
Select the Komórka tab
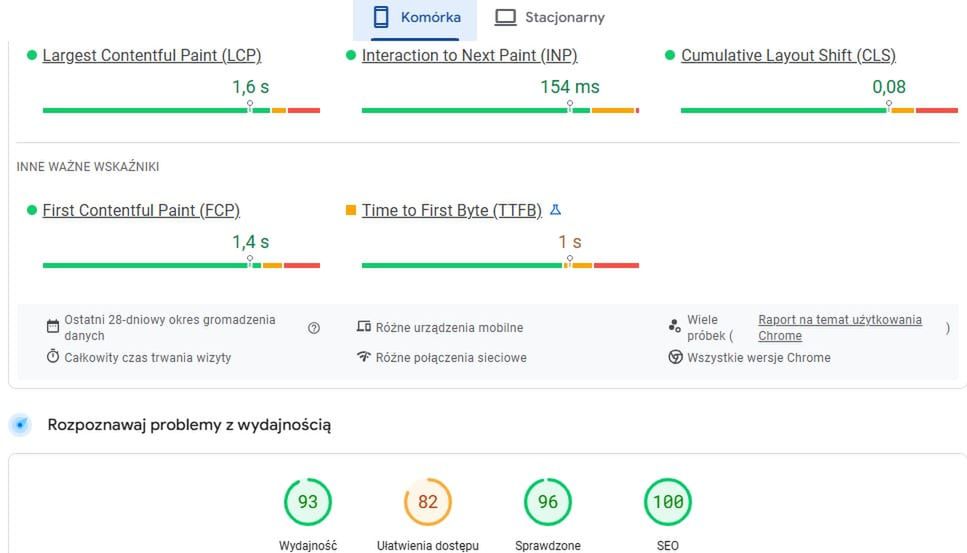pos(416,17)
